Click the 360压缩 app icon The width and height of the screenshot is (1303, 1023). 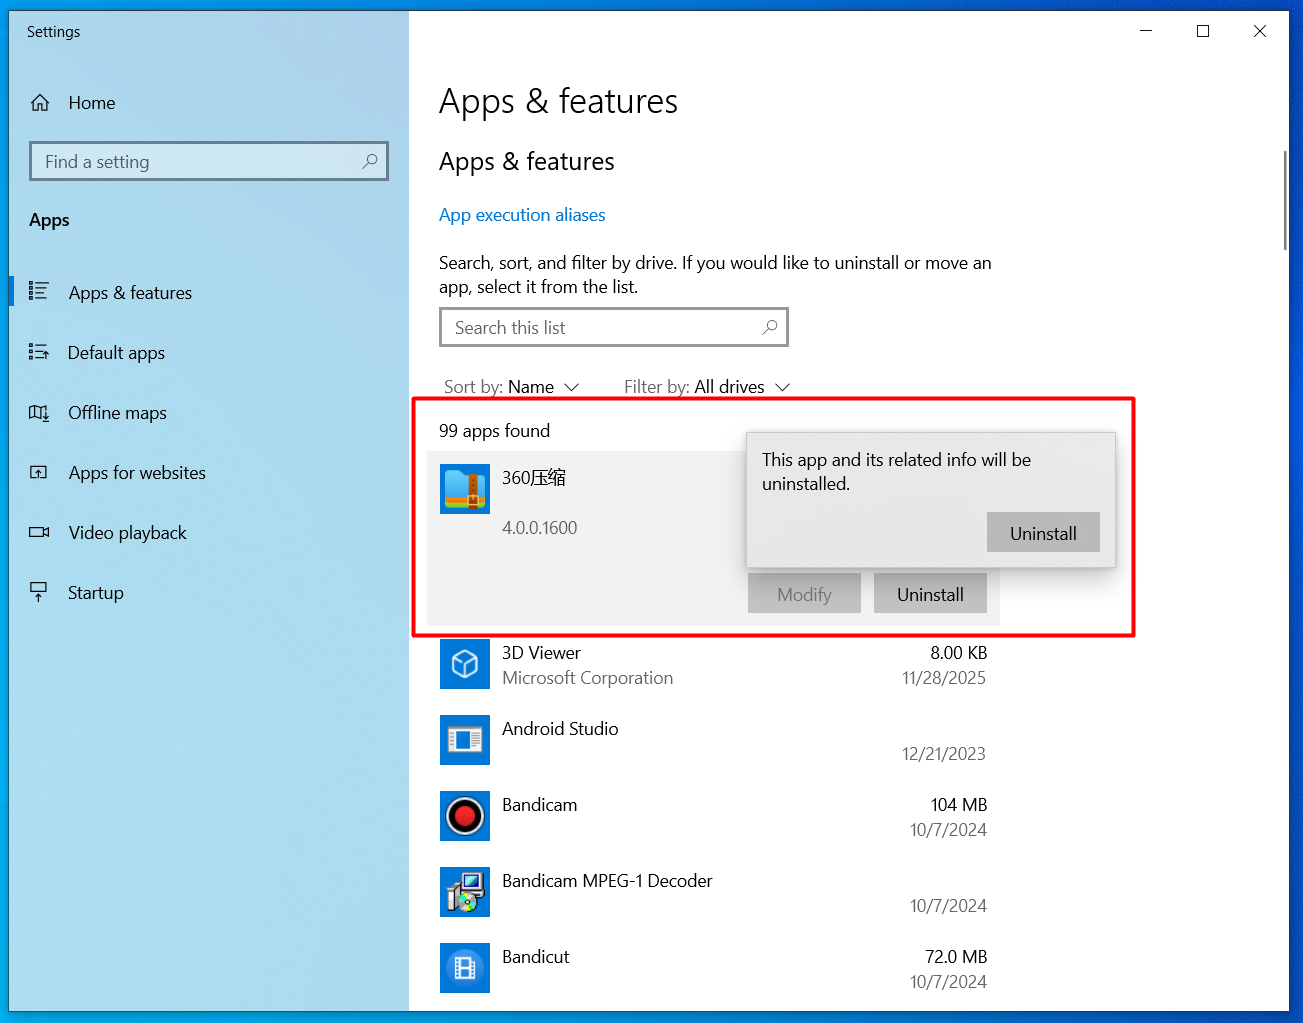point(465,489)
